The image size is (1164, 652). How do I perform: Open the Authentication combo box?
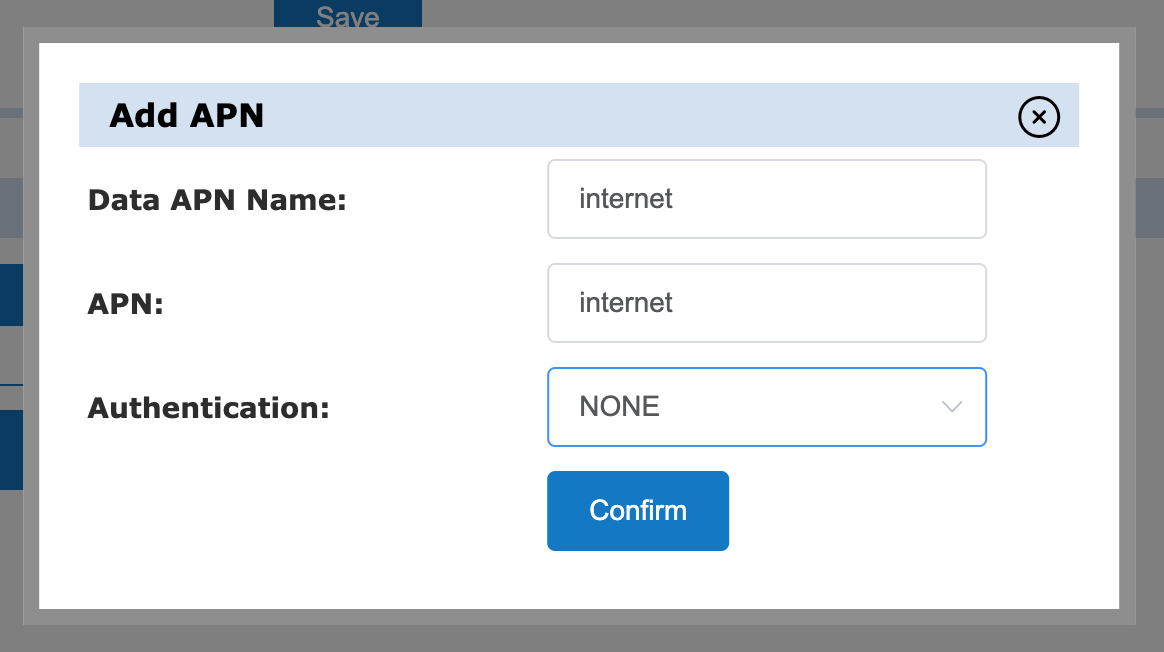(766, 407)
